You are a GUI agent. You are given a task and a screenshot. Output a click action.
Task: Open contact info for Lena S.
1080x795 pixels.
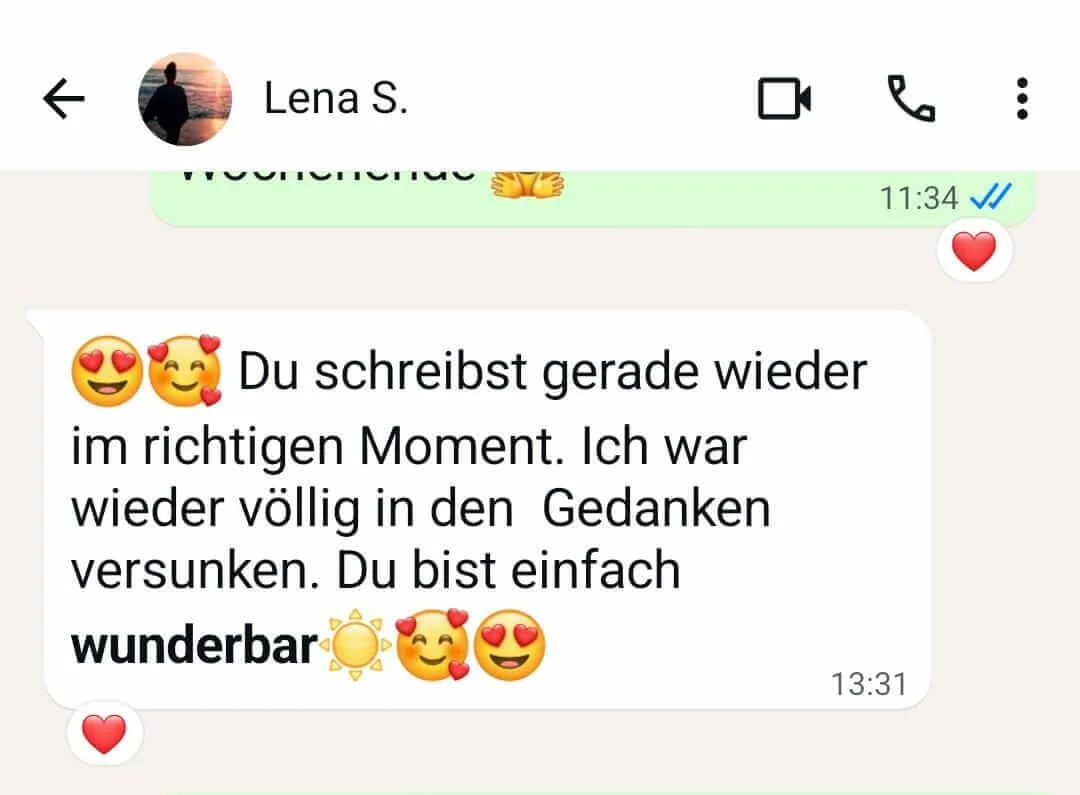pyautogui.click(x=336, y=99)
